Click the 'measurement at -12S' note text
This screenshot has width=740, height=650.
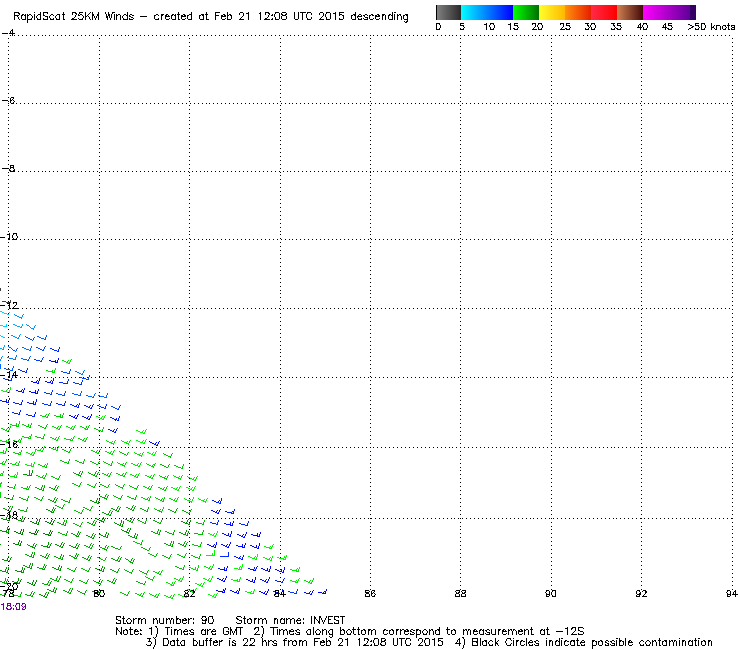tap(523, 631)
